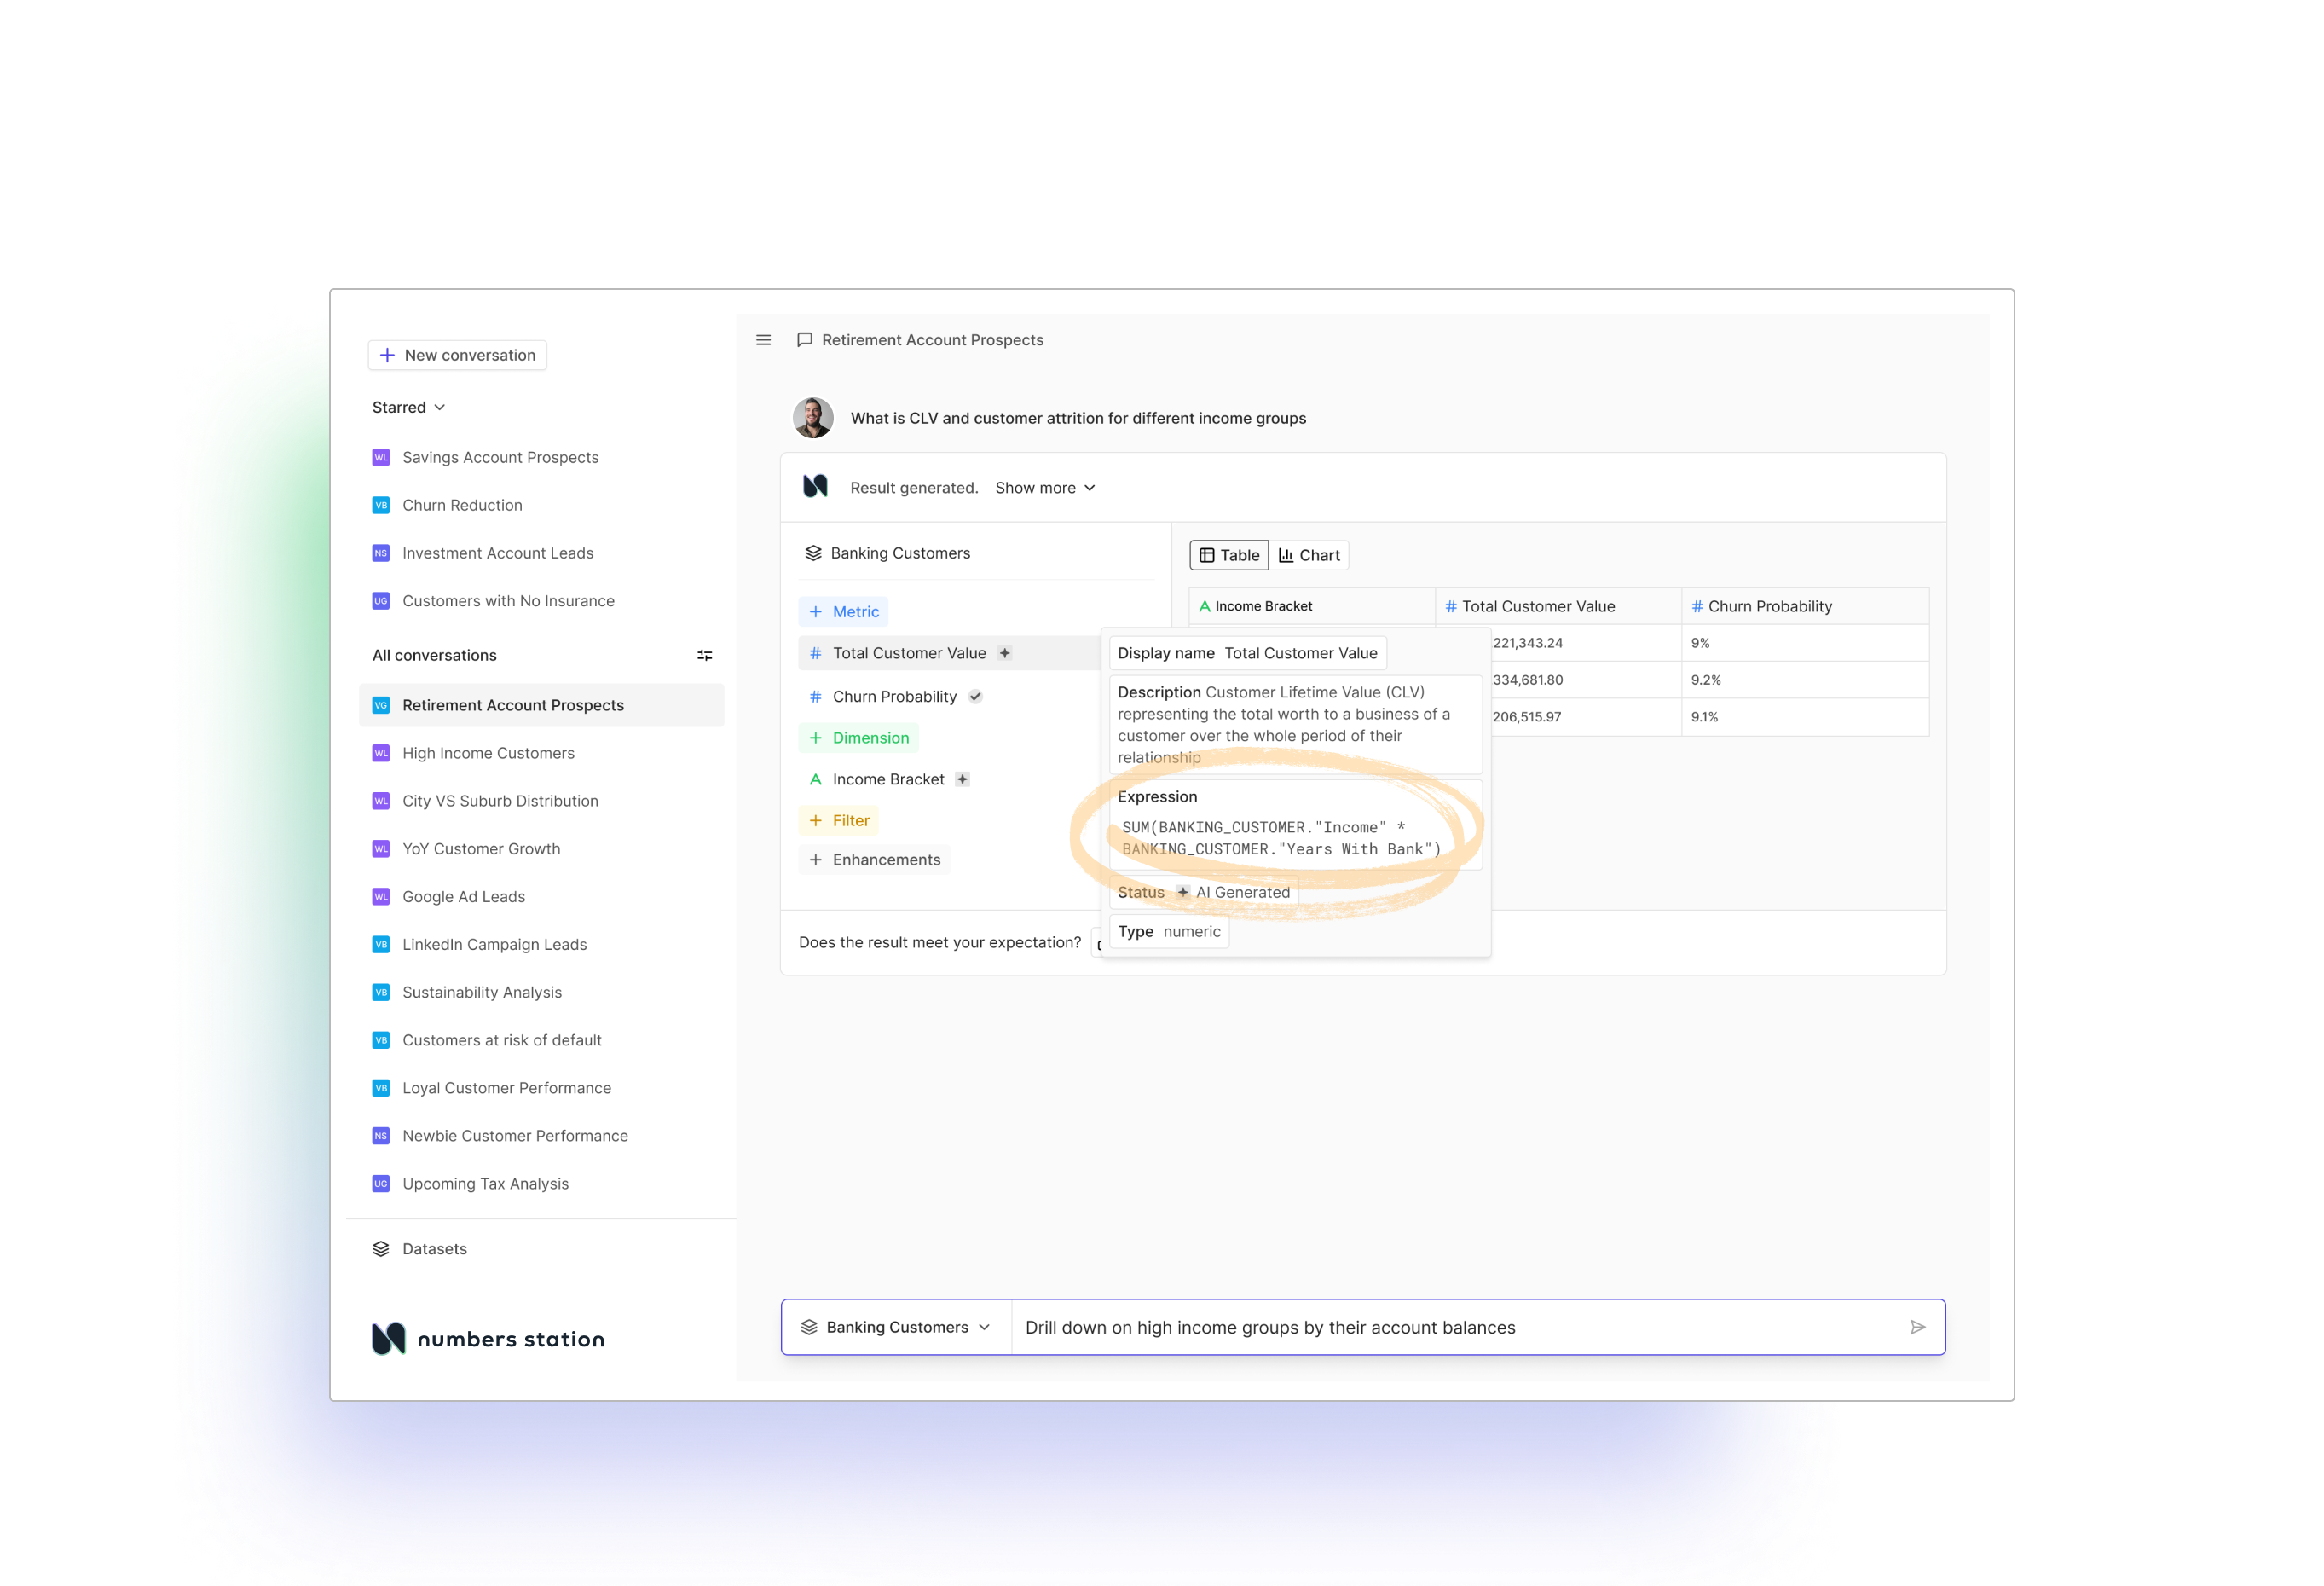Toggle the verified check on Churn Probability
Image resolution: width=2324 pixels, height=1586 pixels.
click(x=975, y=697)
